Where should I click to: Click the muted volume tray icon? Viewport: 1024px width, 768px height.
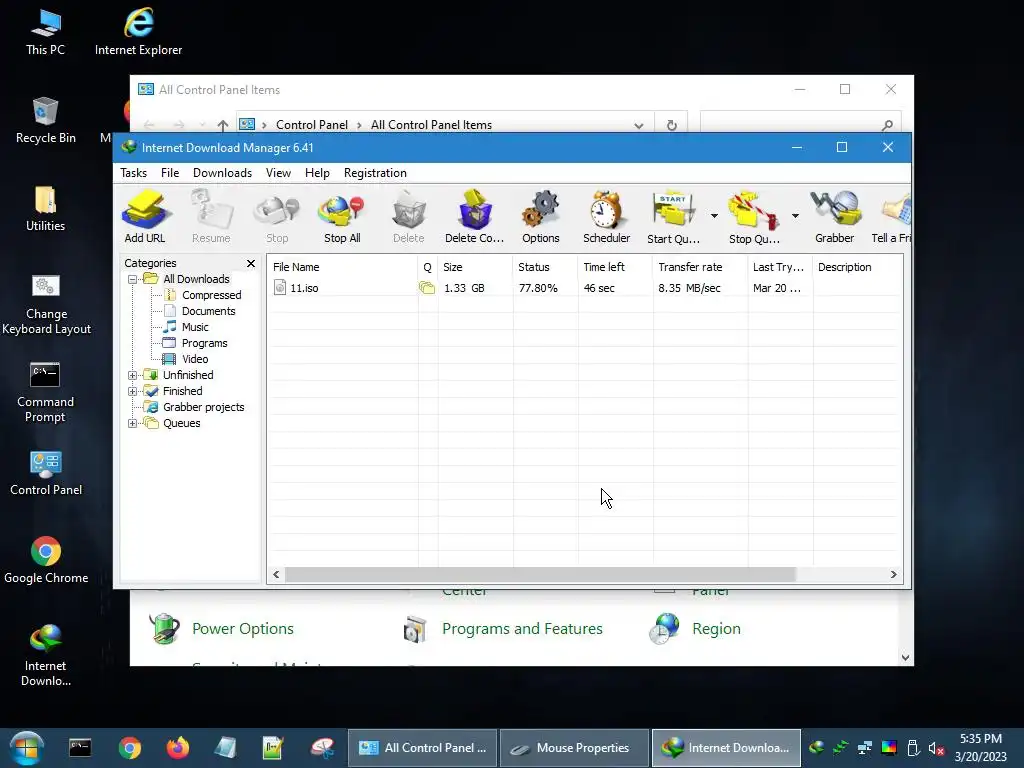point(936,748)
